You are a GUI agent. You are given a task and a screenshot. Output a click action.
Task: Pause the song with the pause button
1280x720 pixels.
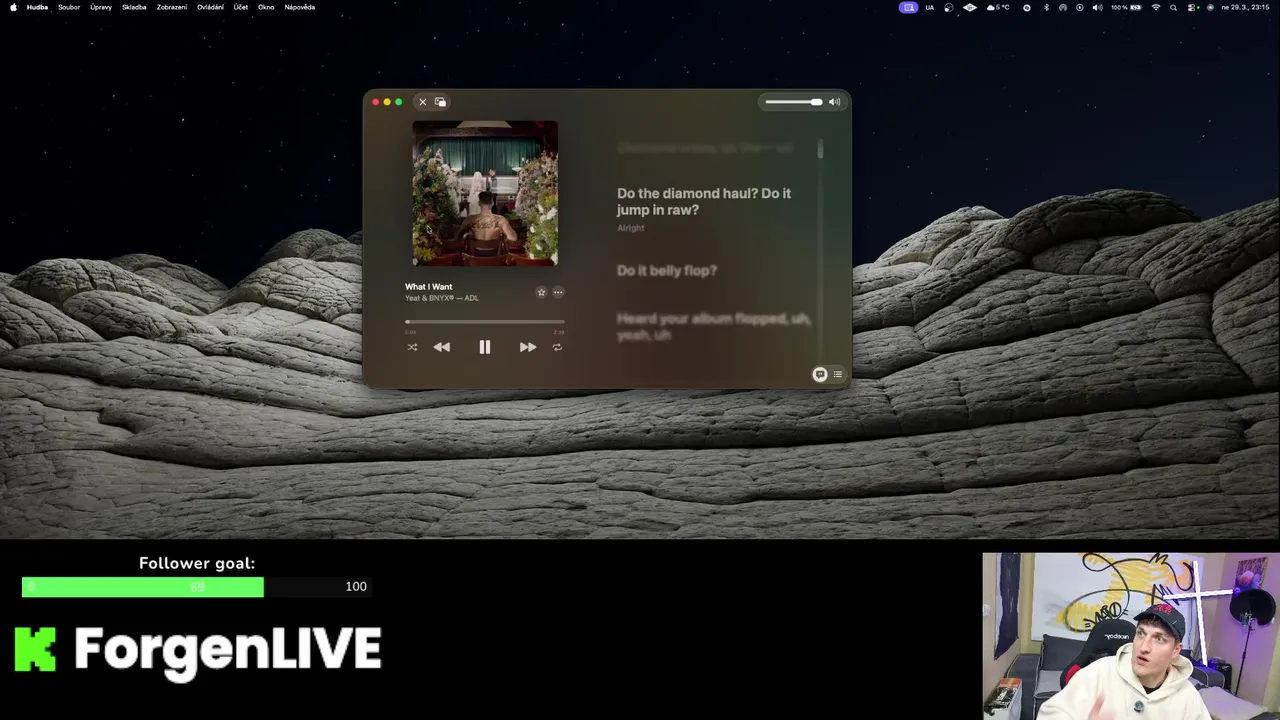point(484,347)
